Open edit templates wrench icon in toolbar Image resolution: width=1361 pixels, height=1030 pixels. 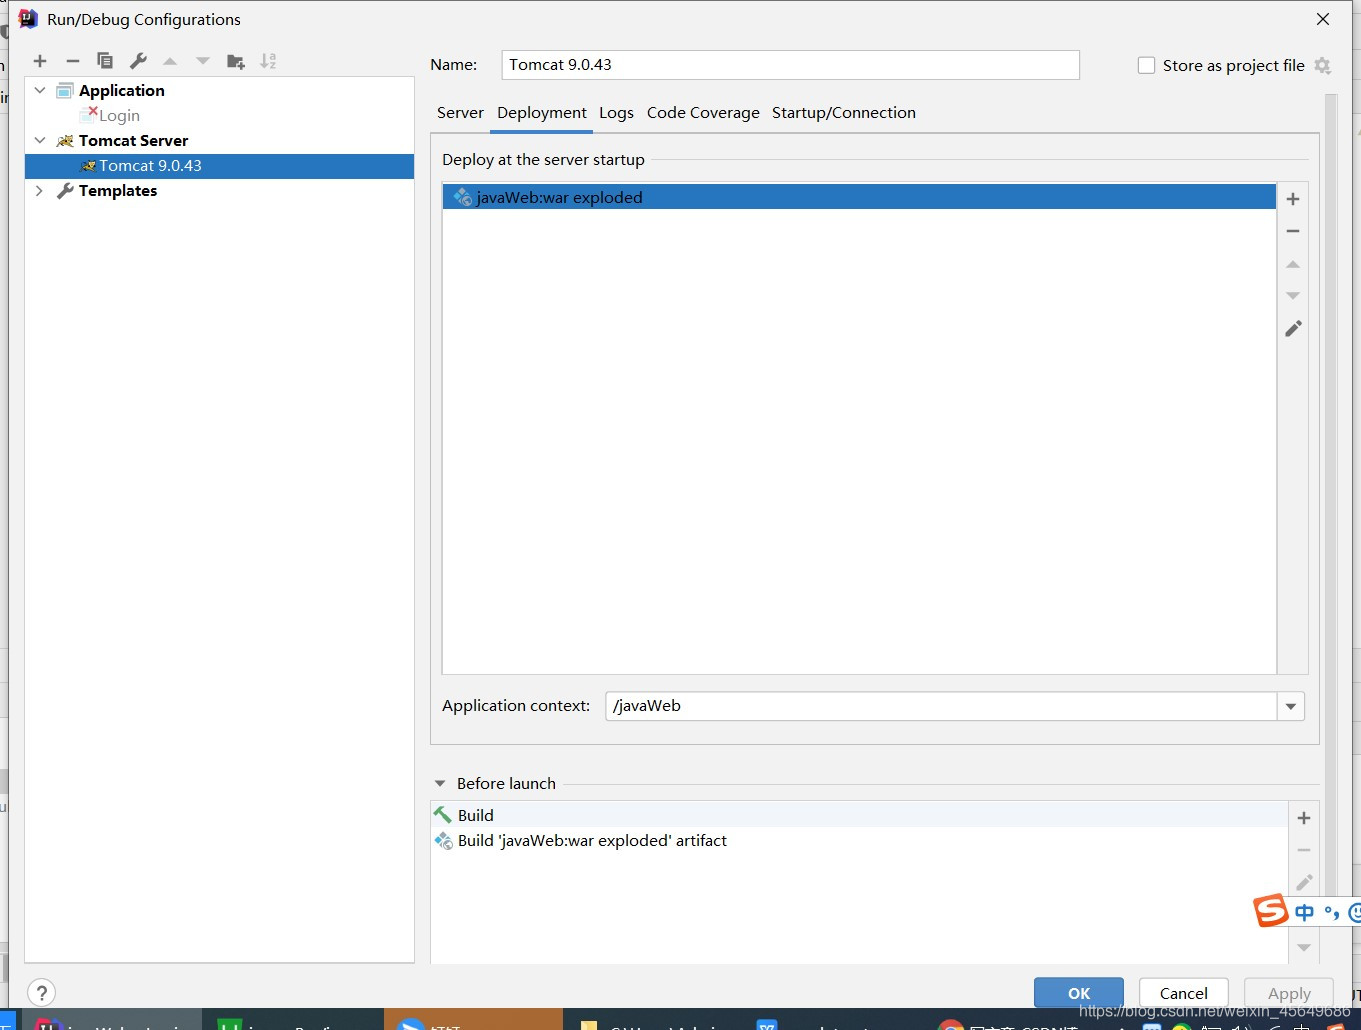pos(138,61)
